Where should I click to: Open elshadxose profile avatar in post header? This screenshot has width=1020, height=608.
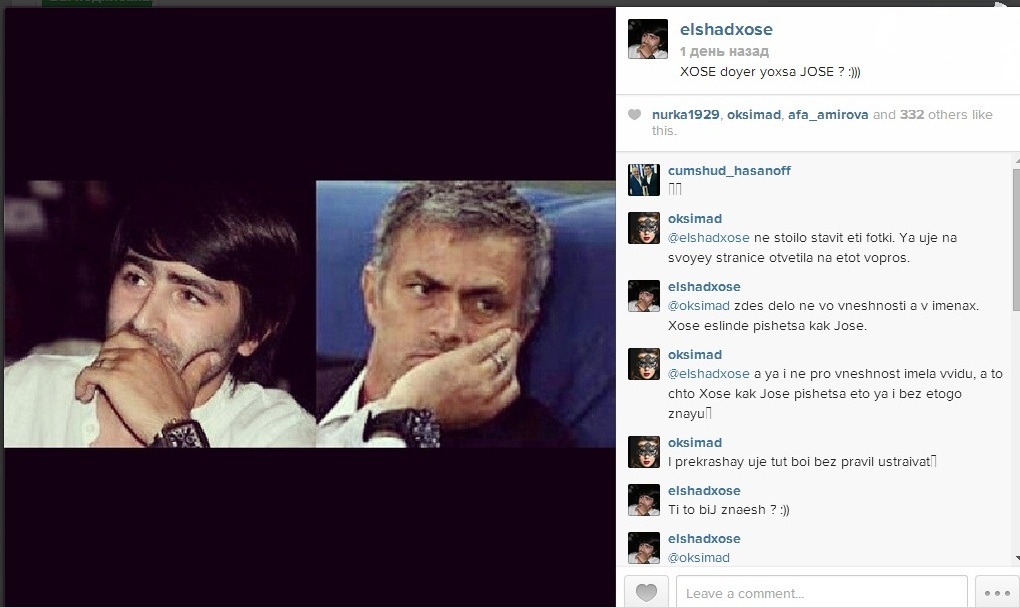pyautogui.click(x=648, y=39)
